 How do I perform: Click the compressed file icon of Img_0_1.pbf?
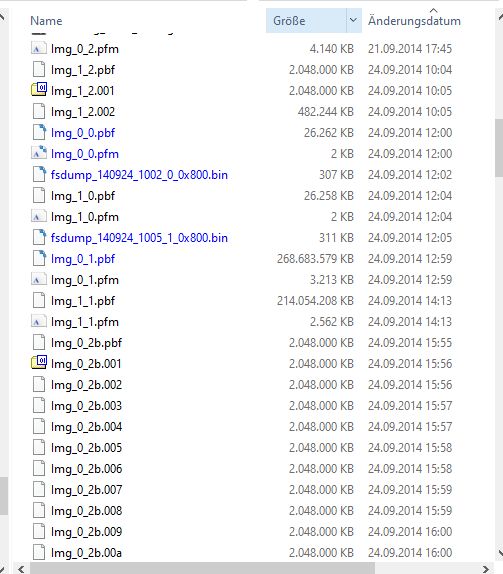pos(39,258)
